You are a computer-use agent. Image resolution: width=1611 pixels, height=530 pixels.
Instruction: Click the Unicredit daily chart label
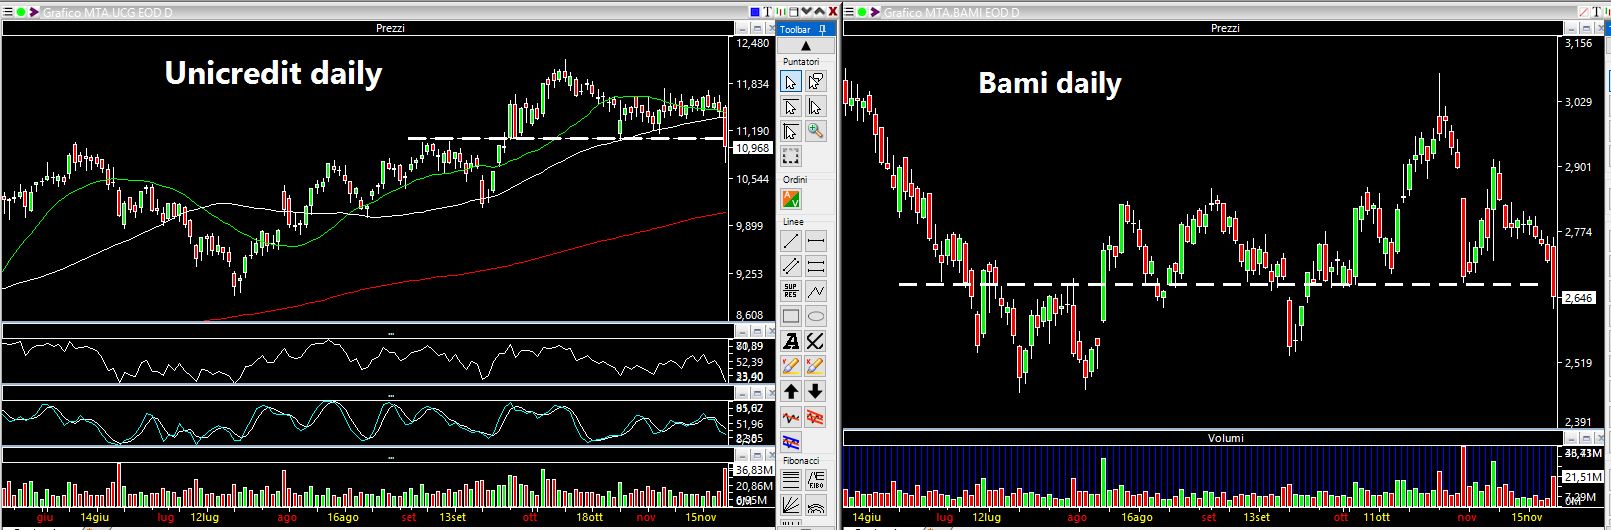tap(273, 74)
